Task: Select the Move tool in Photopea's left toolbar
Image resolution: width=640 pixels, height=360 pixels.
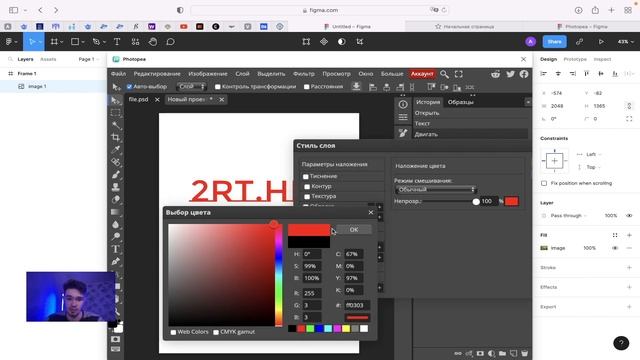Action: point(116,100)
